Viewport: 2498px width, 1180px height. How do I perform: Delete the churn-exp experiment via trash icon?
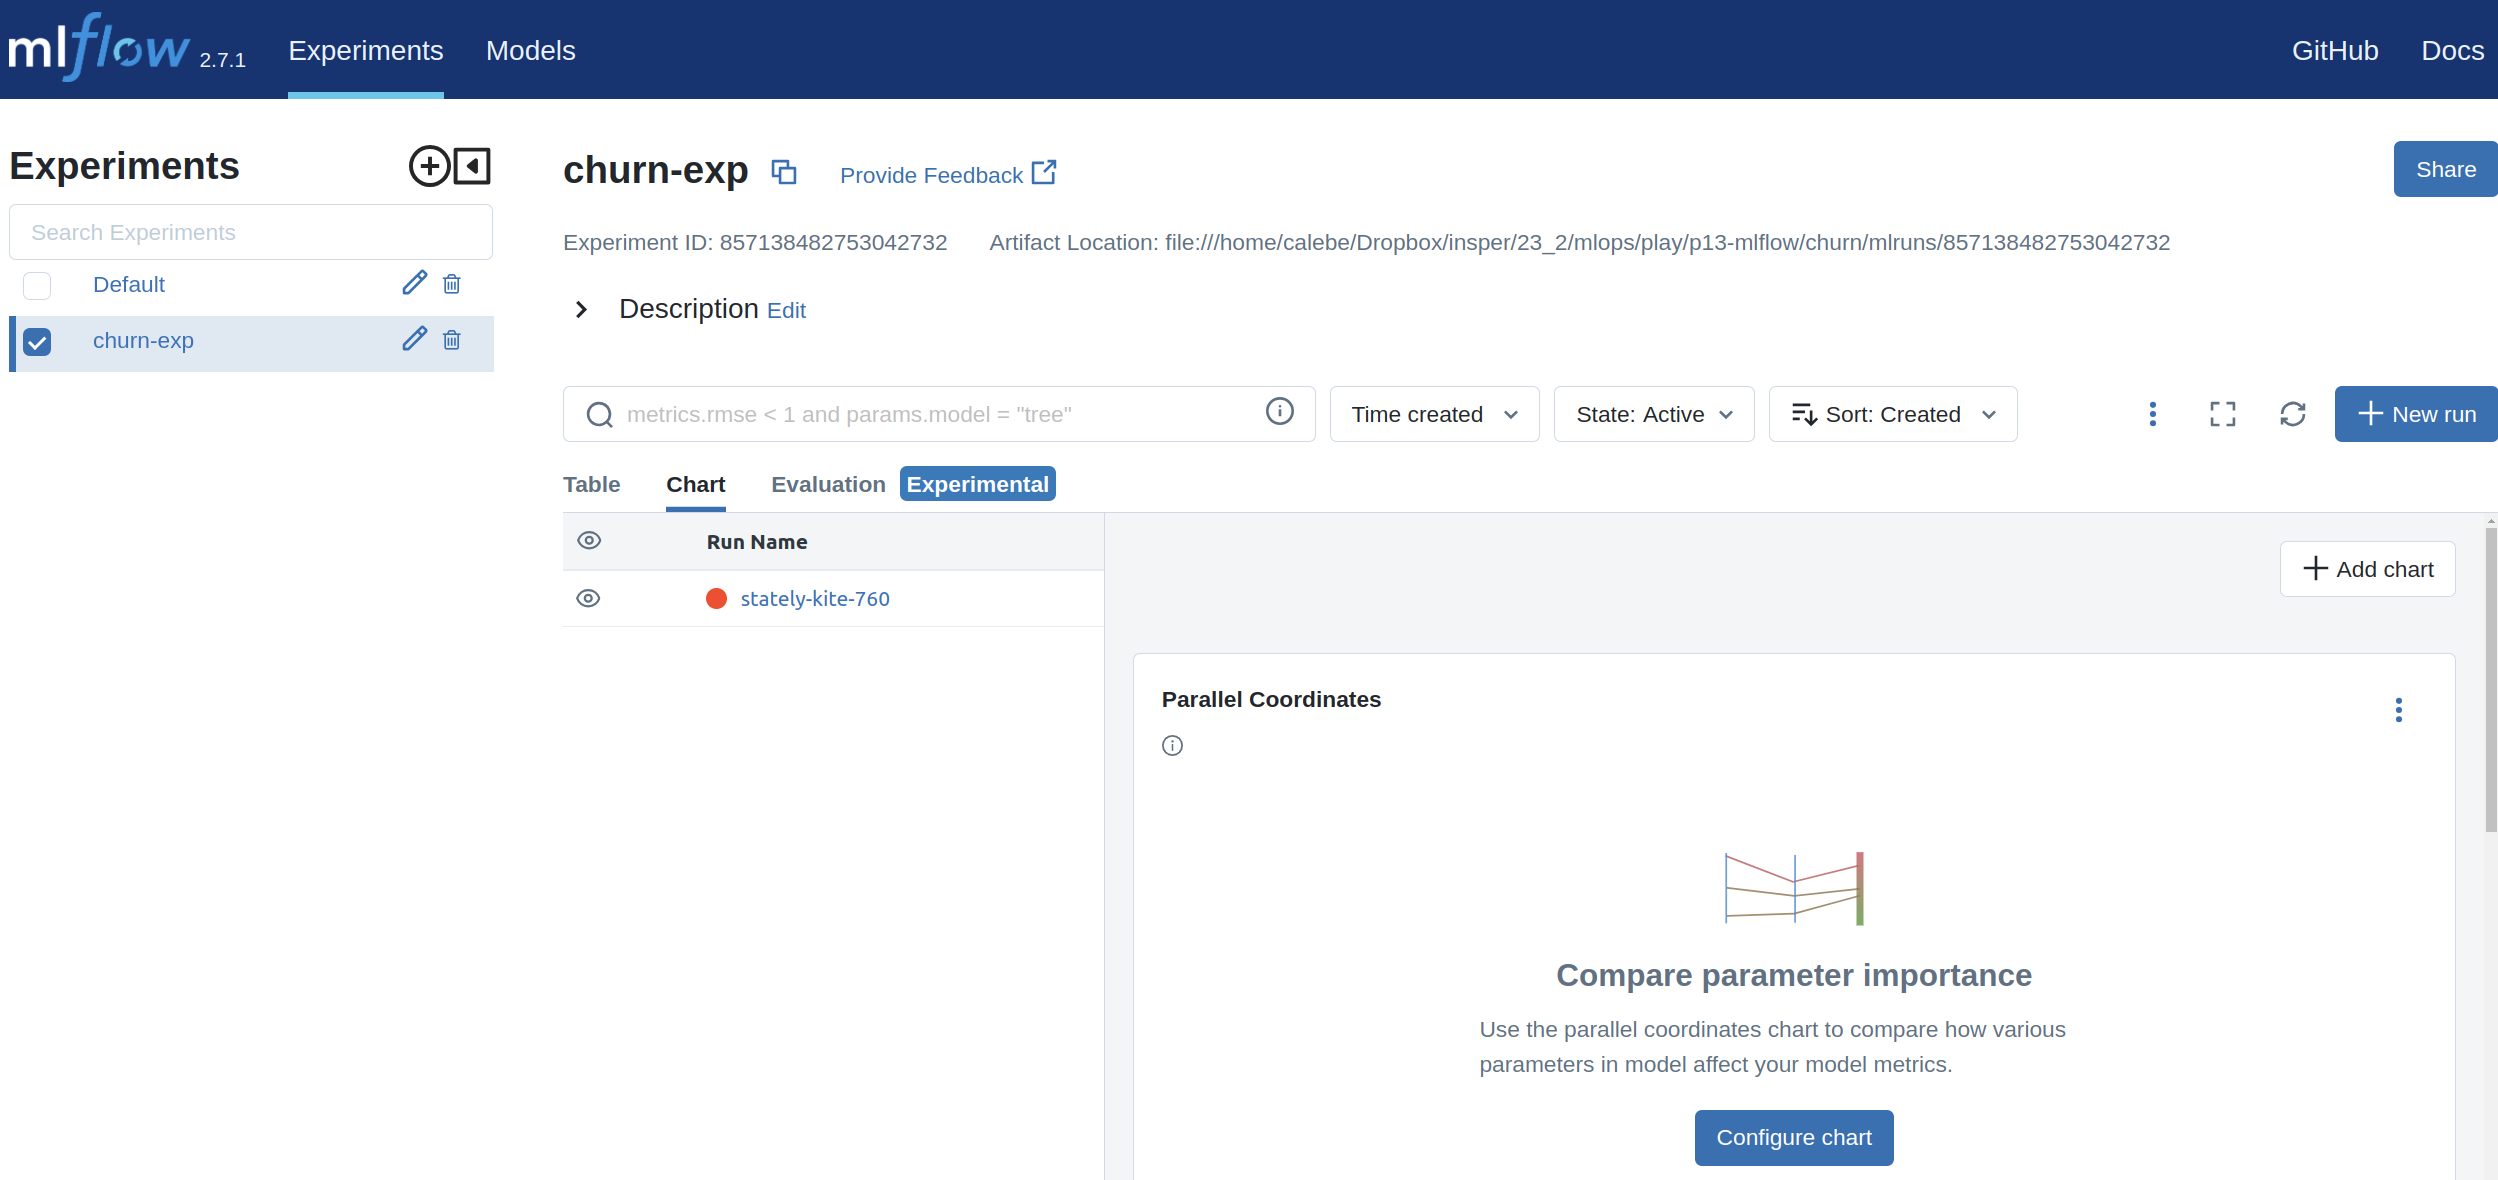coord(452,340)
